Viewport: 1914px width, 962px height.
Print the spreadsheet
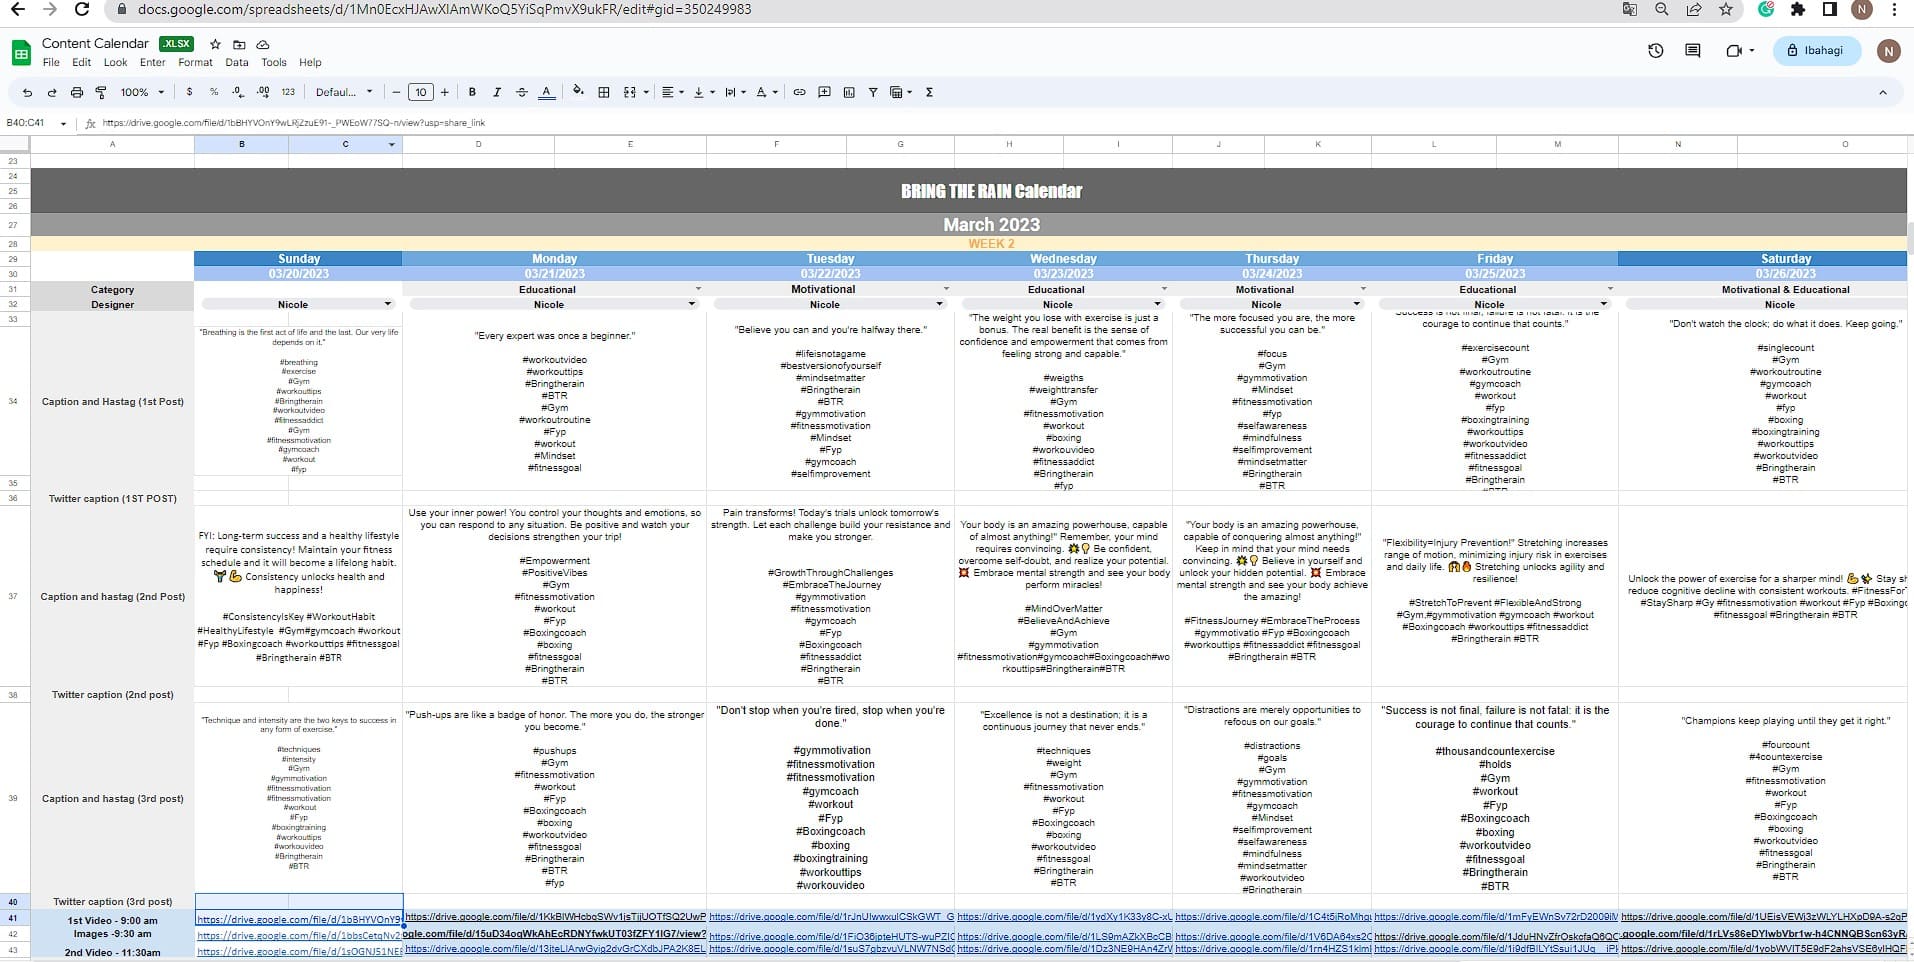tap(77, 92)
